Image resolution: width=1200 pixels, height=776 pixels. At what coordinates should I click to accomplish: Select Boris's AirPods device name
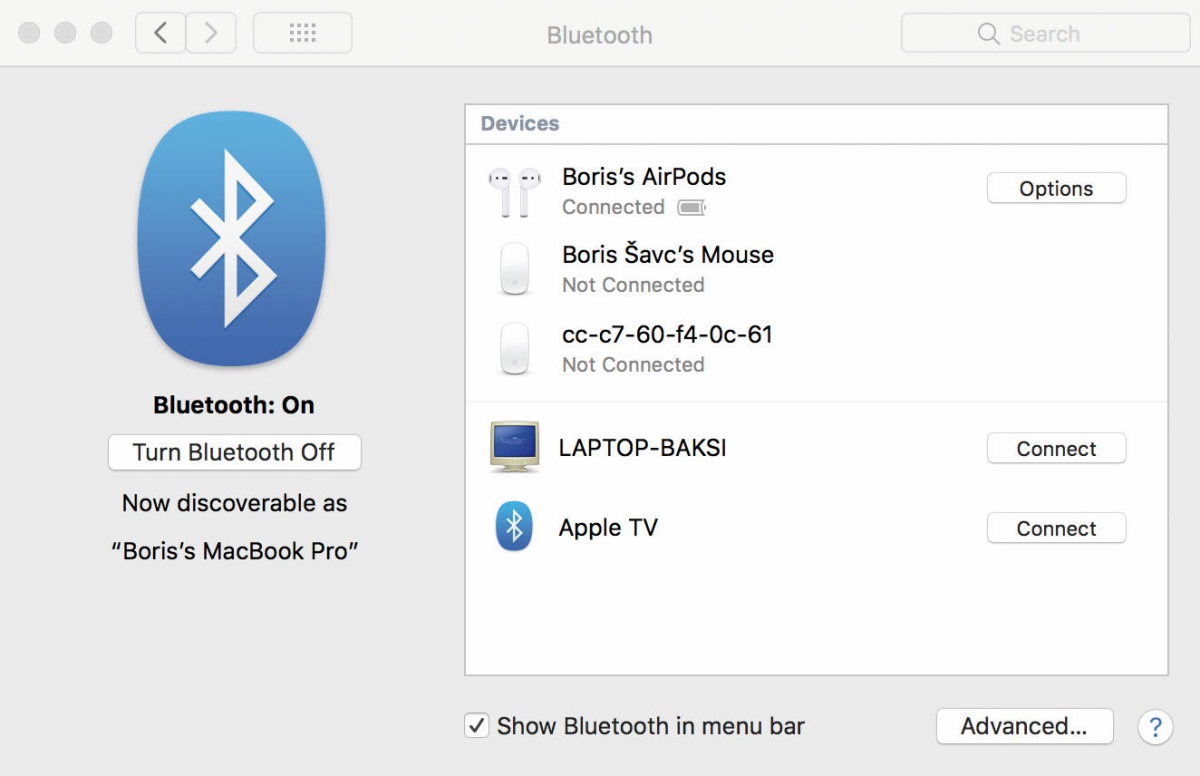point(644,177)
